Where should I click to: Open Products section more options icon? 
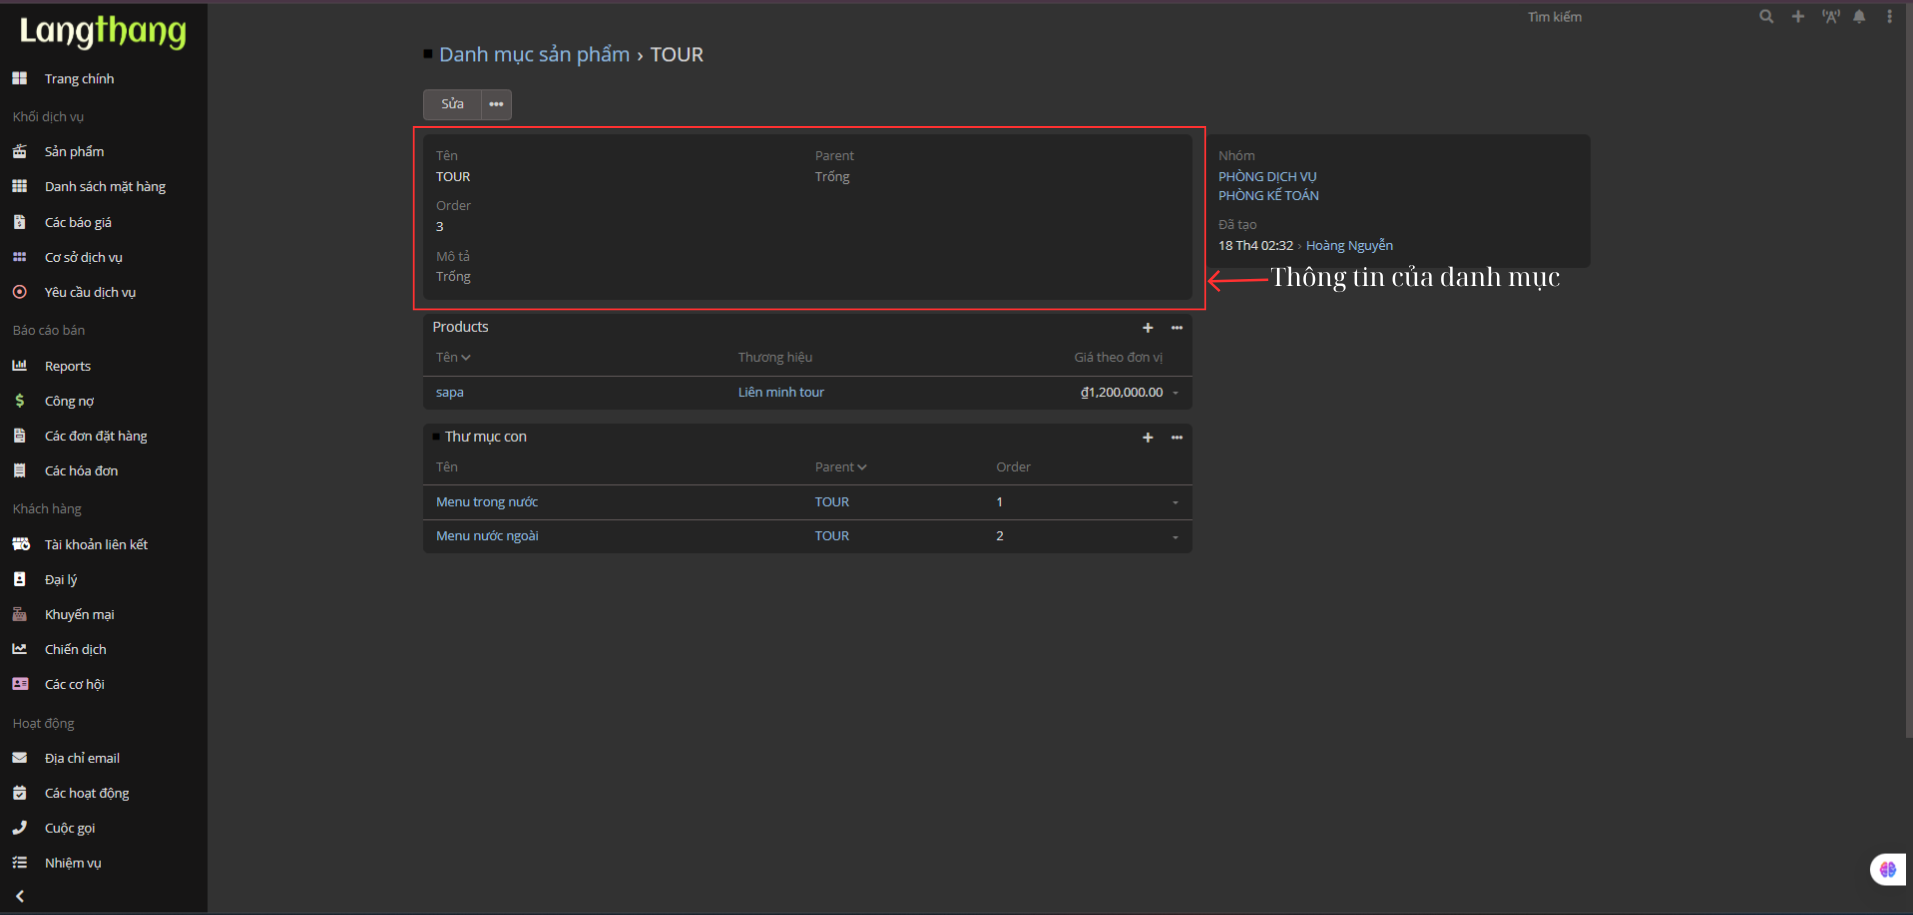click(x=1177, y=328)
